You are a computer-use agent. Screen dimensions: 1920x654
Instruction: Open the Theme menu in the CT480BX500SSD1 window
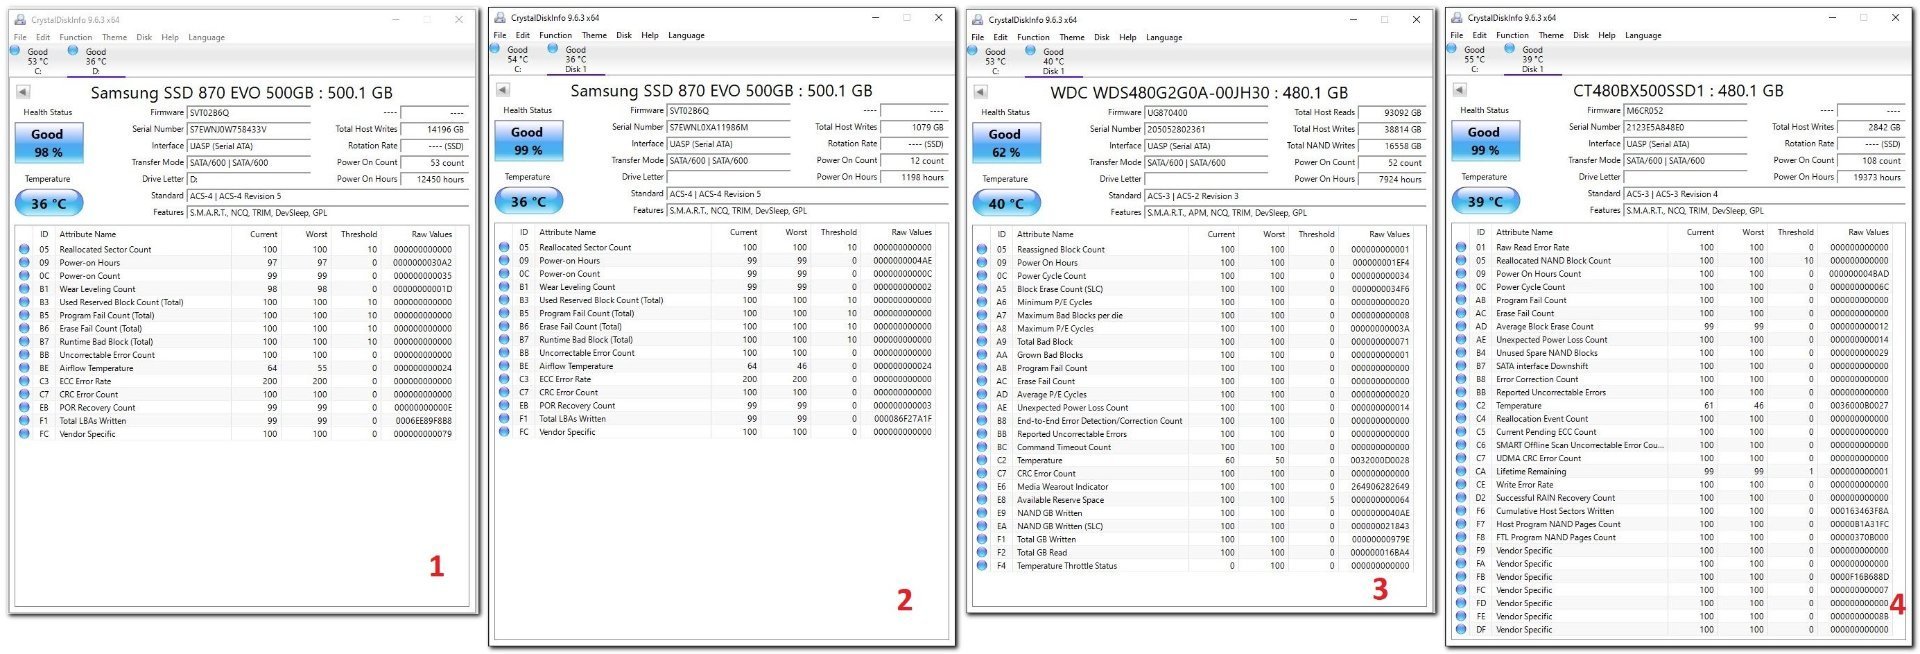pyautogui.click(x=1551, y=35)
